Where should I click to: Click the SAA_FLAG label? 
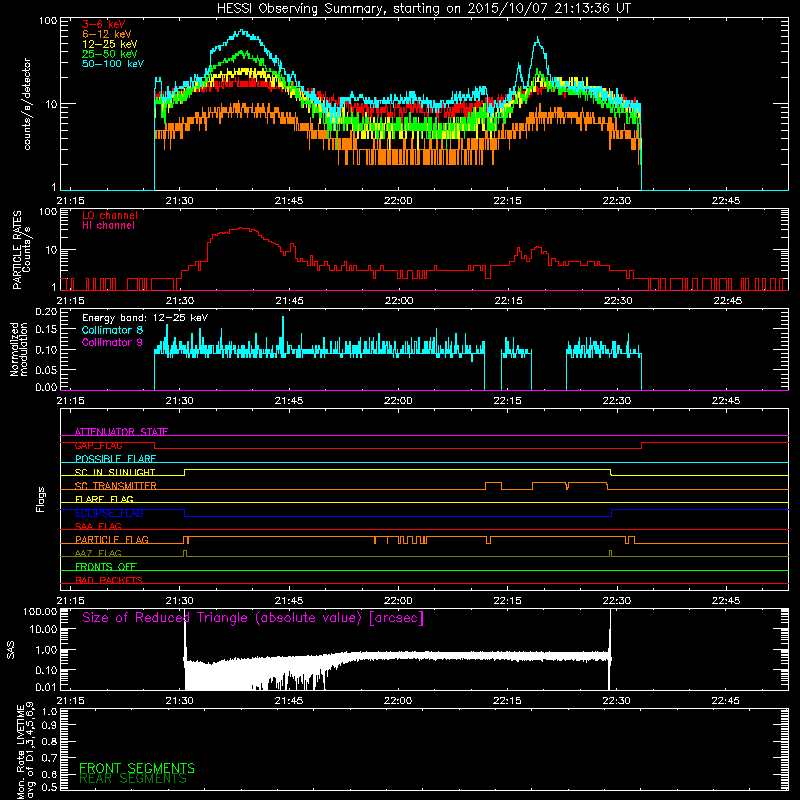point(98,527)
